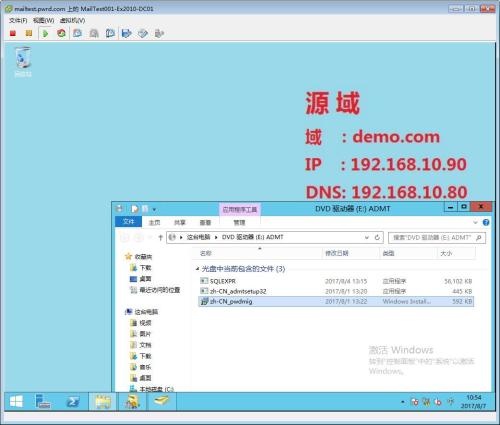Launch PowerShell from the taskbar

pyautogui.click(x=73, y=402)
